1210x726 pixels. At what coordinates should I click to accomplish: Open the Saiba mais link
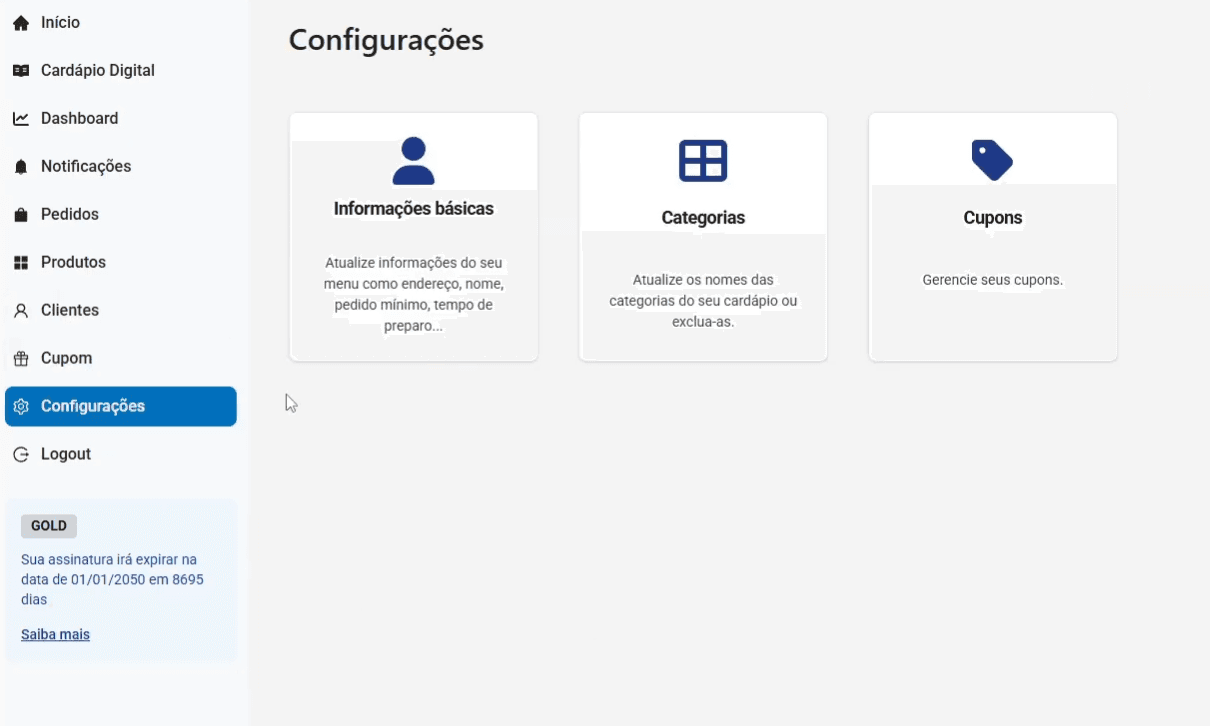tap(55, 635)
